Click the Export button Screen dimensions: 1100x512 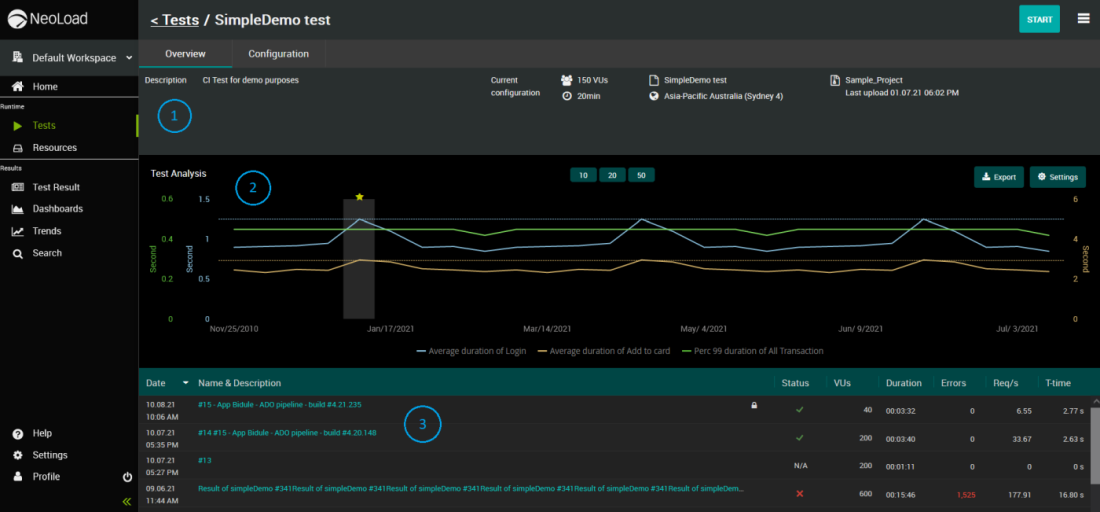[x=998, y=177]
